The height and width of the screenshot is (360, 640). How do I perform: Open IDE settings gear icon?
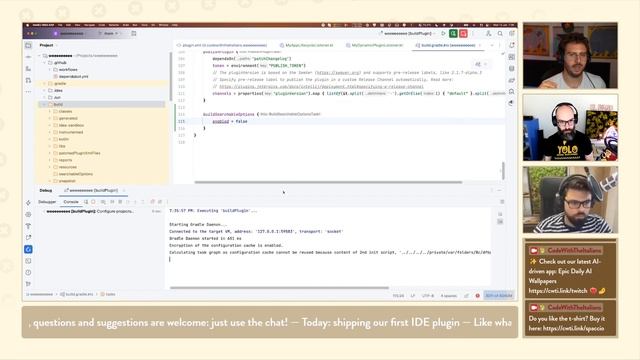(511, 33)
